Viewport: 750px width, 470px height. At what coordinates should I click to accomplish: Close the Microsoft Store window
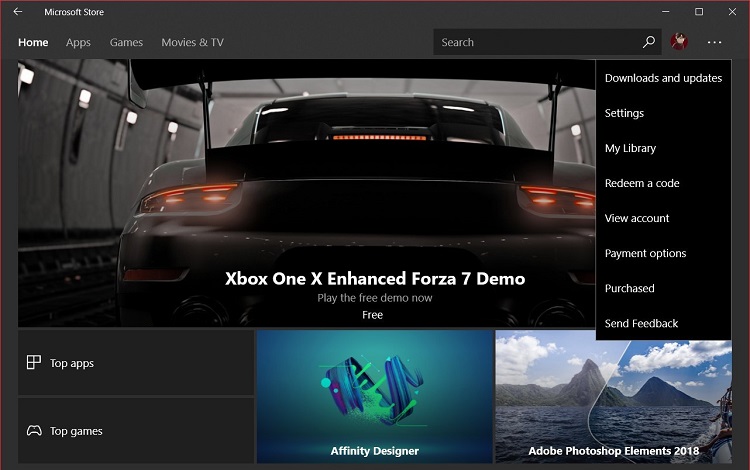[732, 11]
